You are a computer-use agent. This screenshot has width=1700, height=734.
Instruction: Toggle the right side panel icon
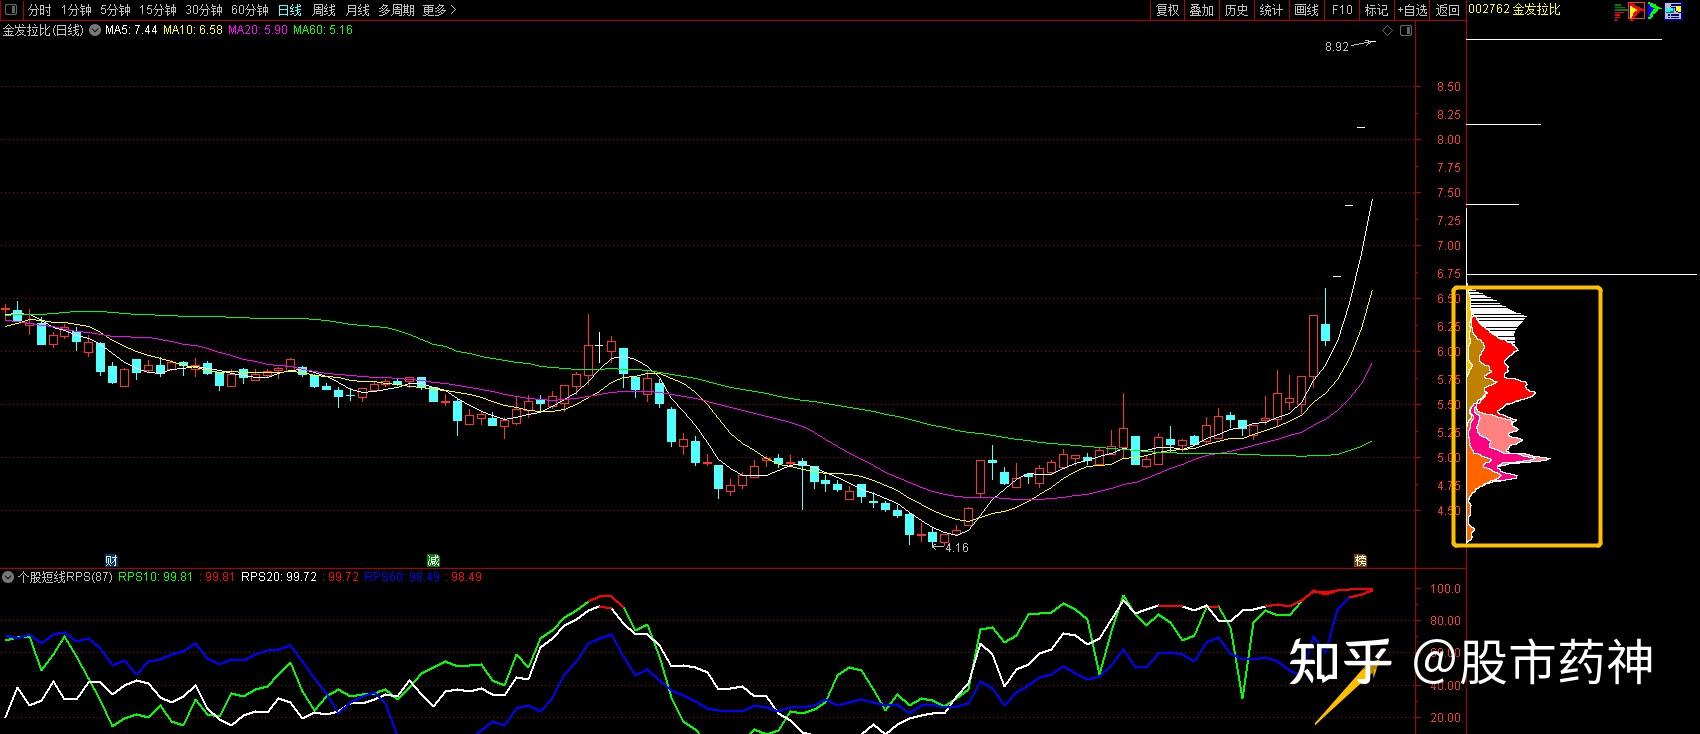(1406, 31)
